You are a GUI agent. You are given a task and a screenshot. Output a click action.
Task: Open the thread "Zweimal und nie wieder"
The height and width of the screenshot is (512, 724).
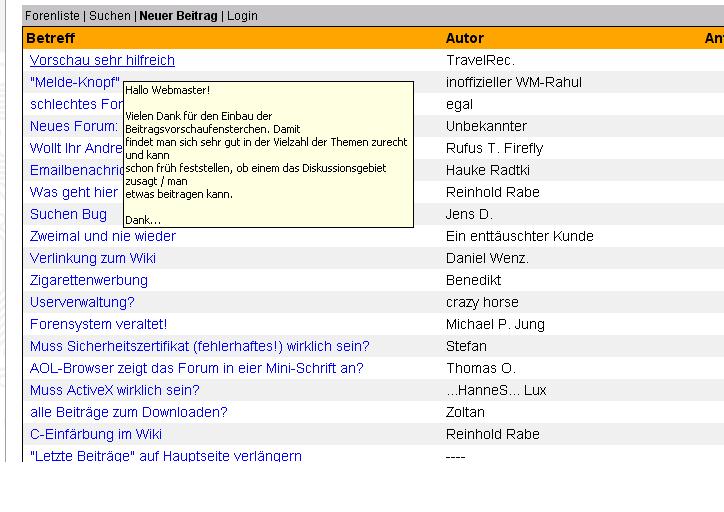(103, 236)
